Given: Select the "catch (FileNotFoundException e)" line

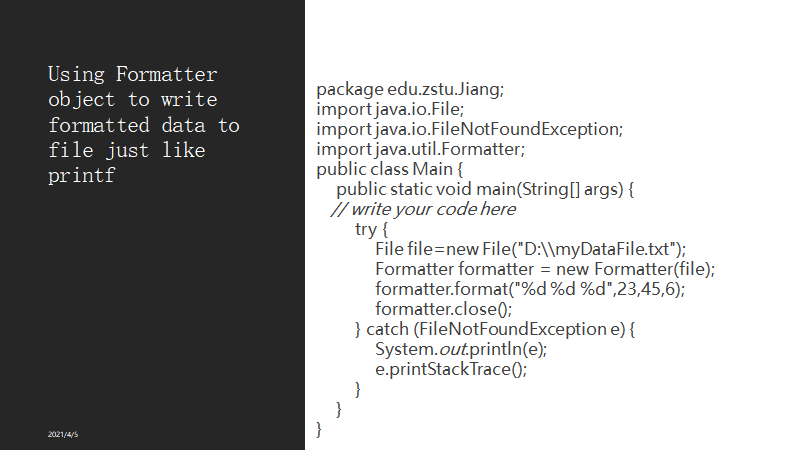Looking at the screenshot, I should [x=495, y=329].
